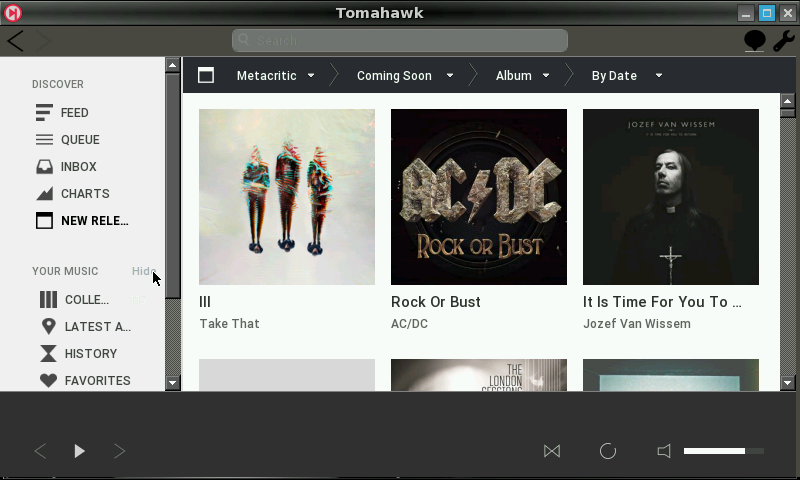This screenshot has height=480, width=800.
Task: Toggle repeat mode
Action: [608, 451]
